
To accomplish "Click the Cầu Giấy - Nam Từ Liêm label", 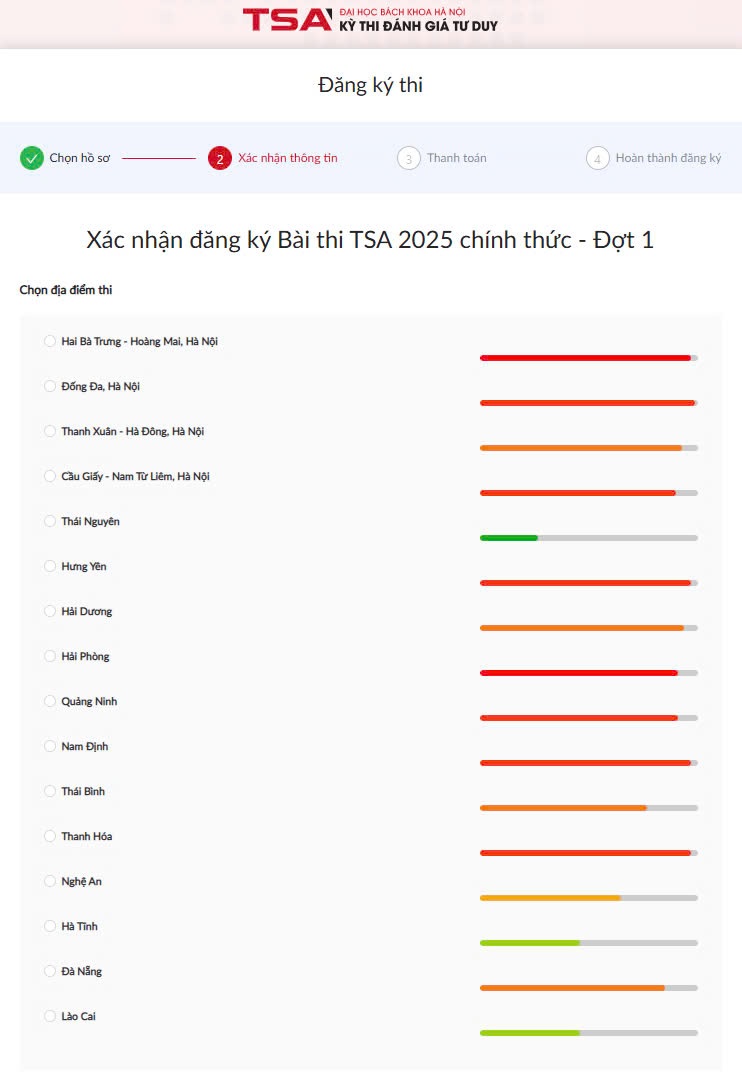I will (135, 476).
